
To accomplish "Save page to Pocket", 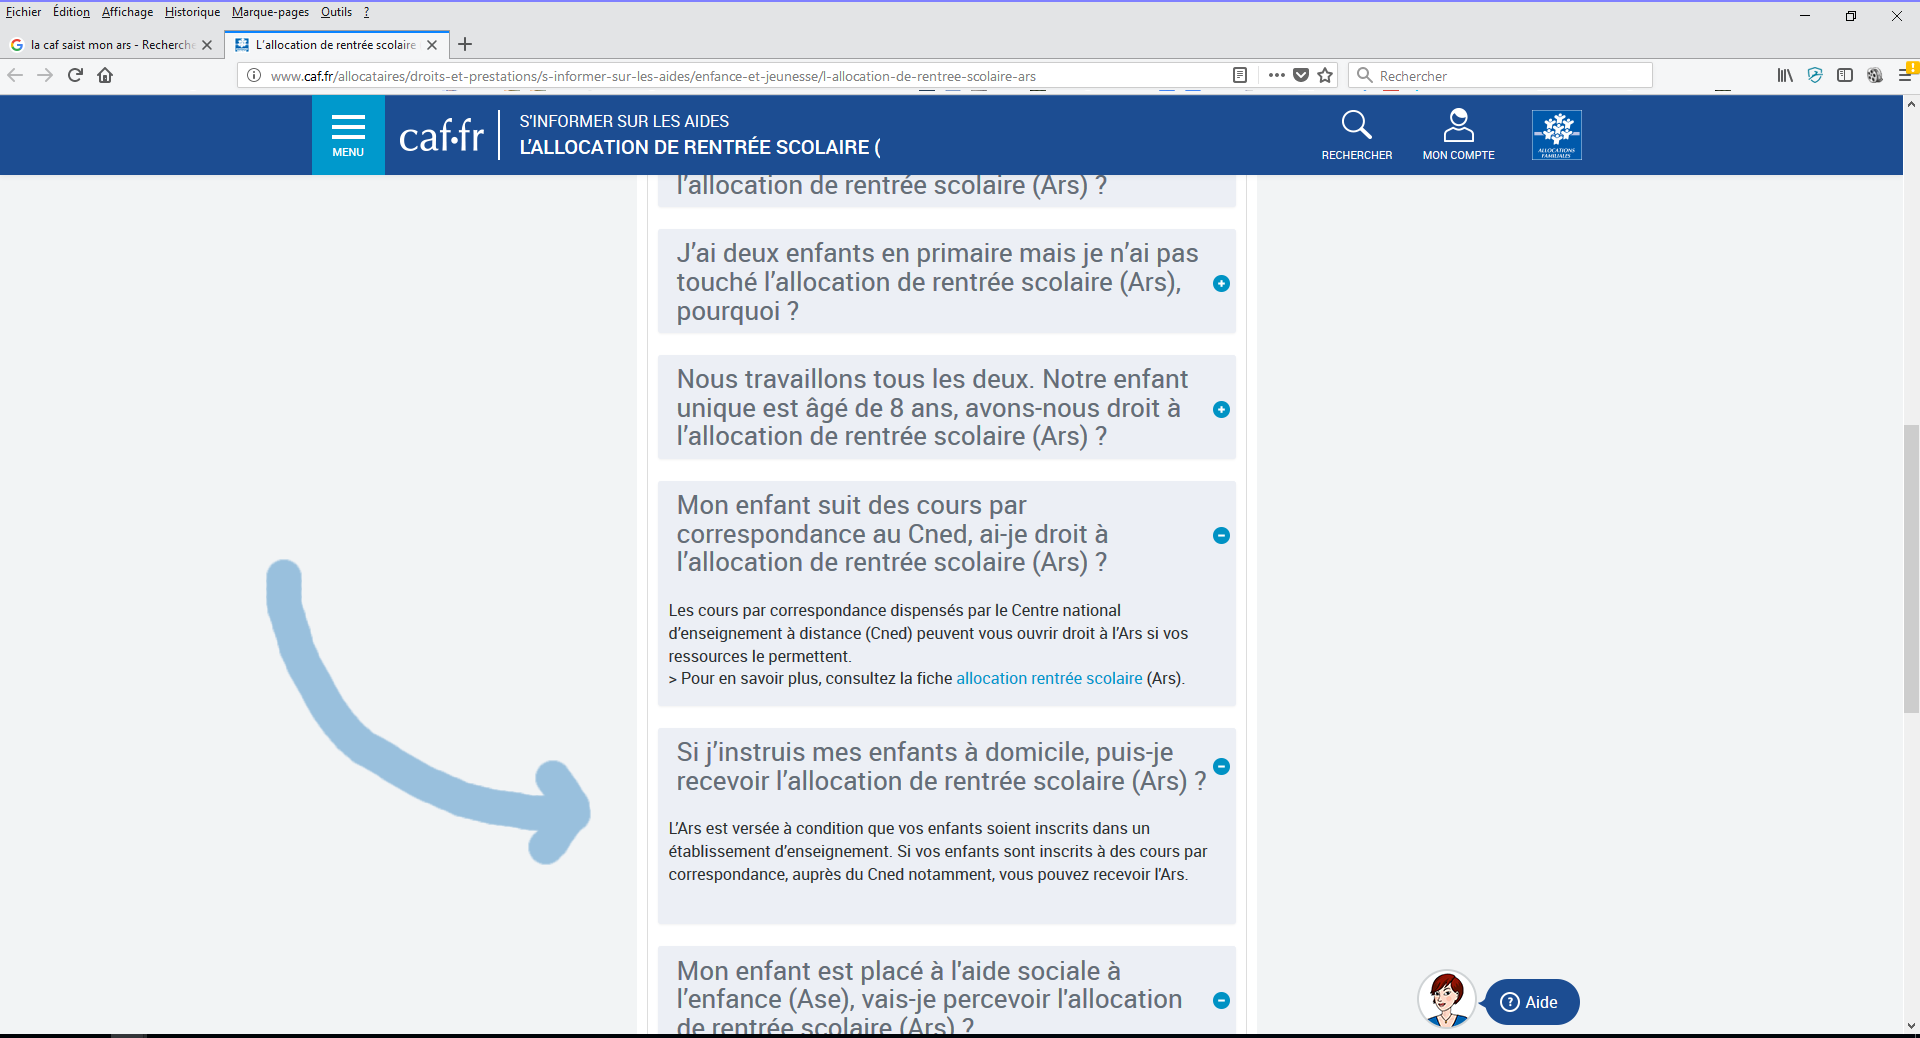I will [x=1301, y=75].
